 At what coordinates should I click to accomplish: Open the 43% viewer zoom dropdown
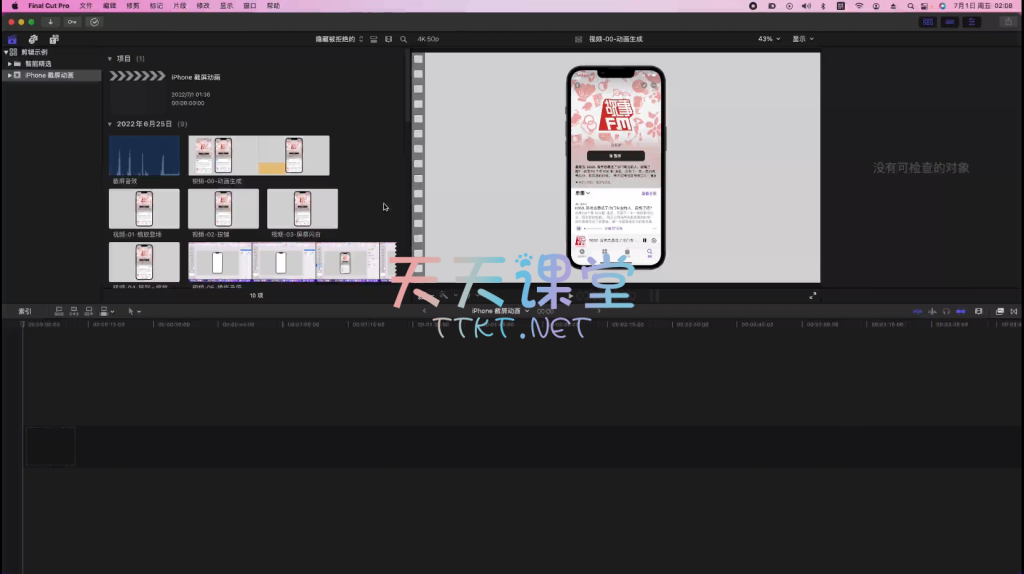768,39
